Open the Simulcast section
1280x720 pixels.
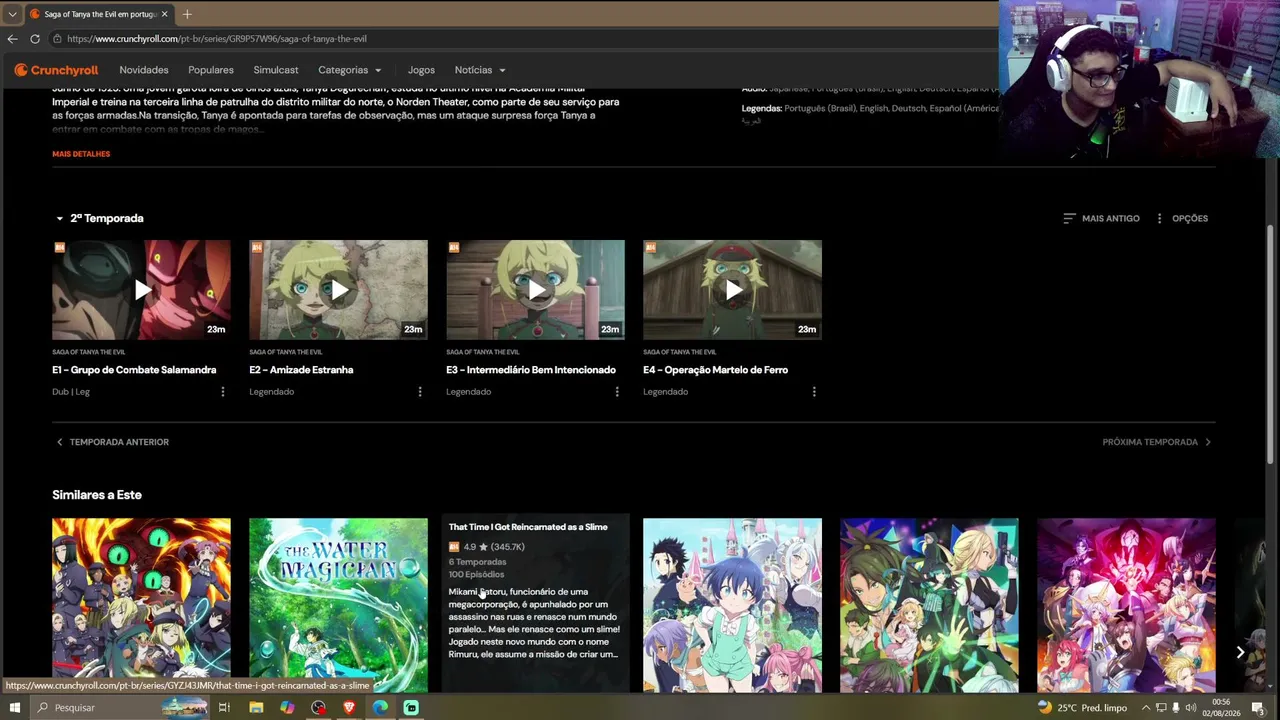click(276, 70)
